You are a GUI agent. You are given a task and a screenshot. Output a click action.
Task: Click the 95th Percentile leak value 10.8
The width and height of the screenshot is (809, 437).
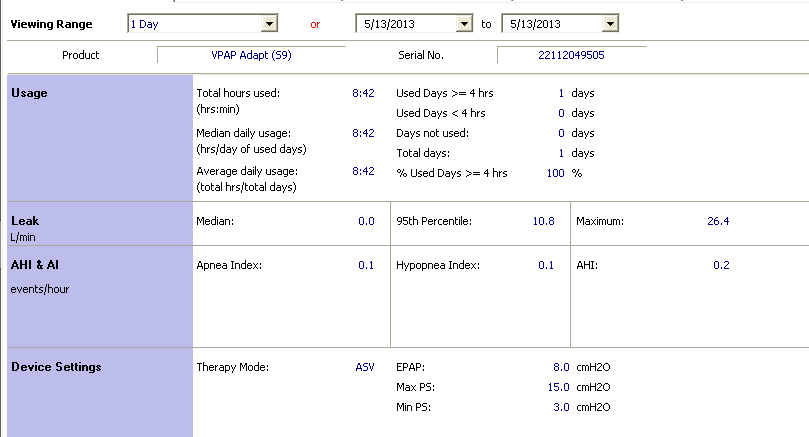click(x=543, y=221)
